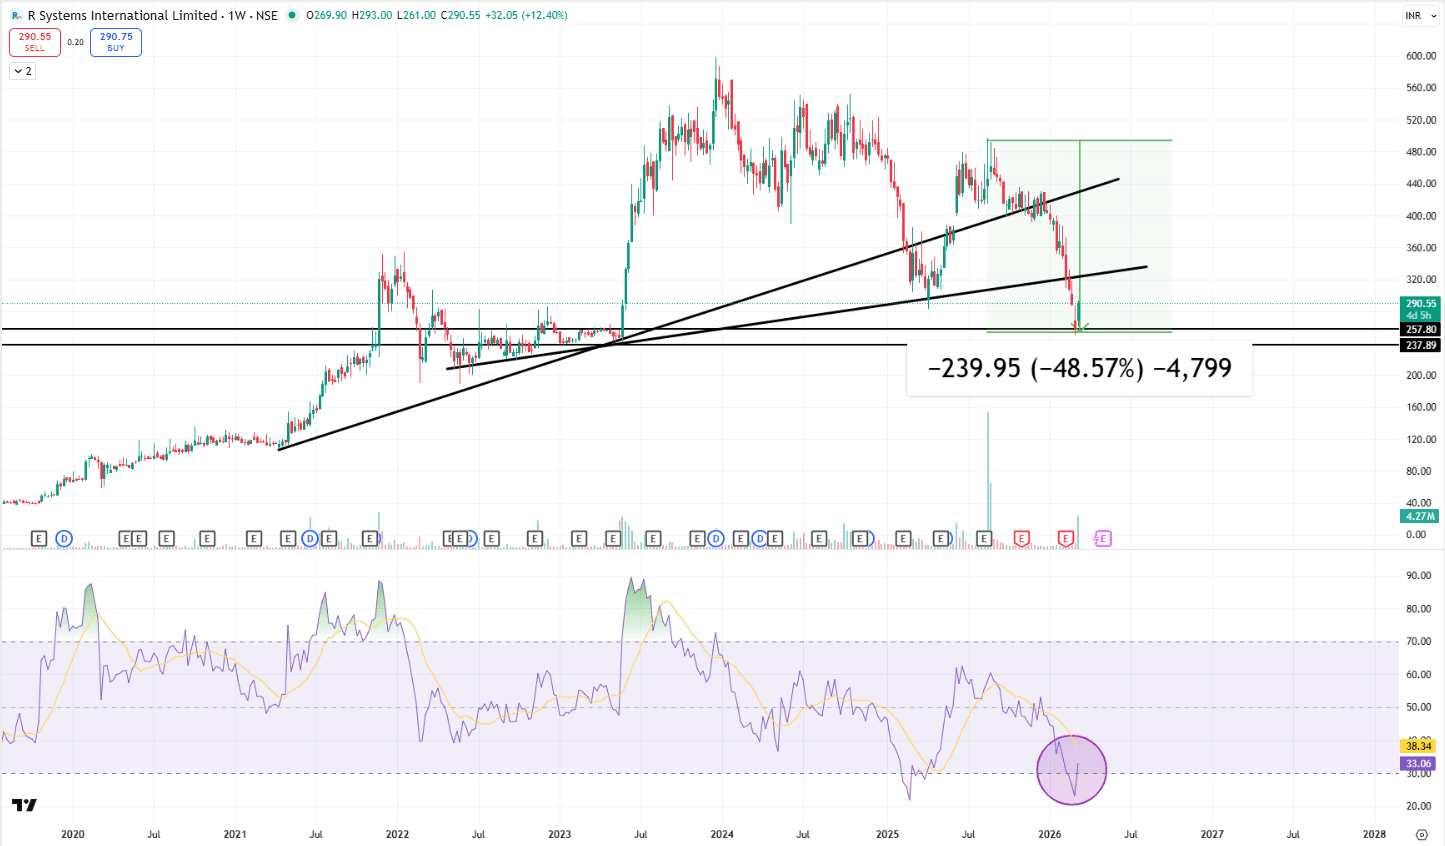This screenshot has width=1445, height=846.
Task: Click the TradingView logo
Action: [x=25, y=805]
